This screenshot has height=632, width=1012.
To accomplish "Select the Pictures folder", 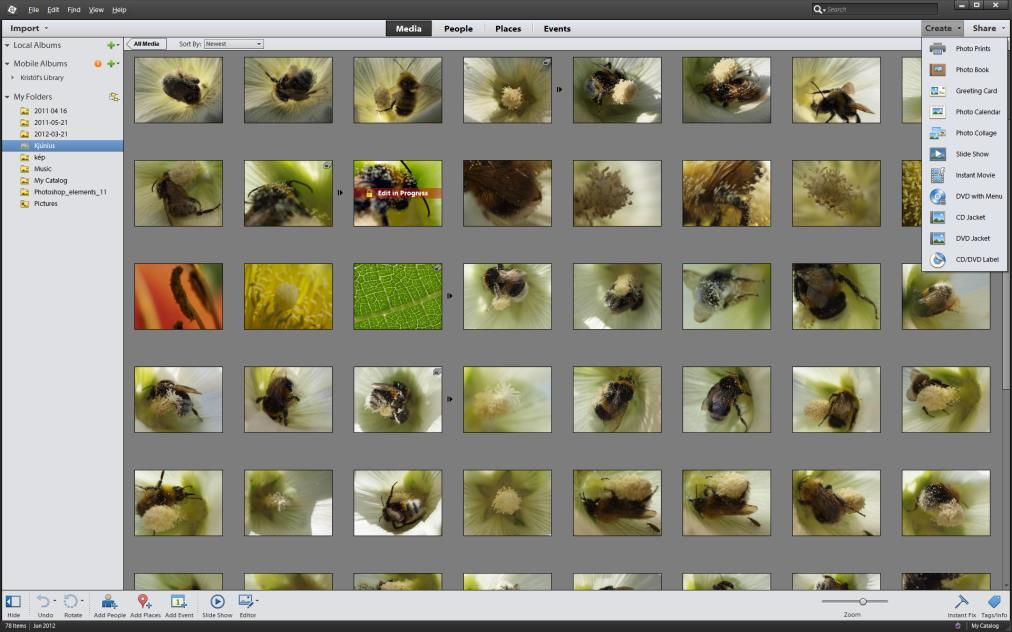I will click(45, 203).
